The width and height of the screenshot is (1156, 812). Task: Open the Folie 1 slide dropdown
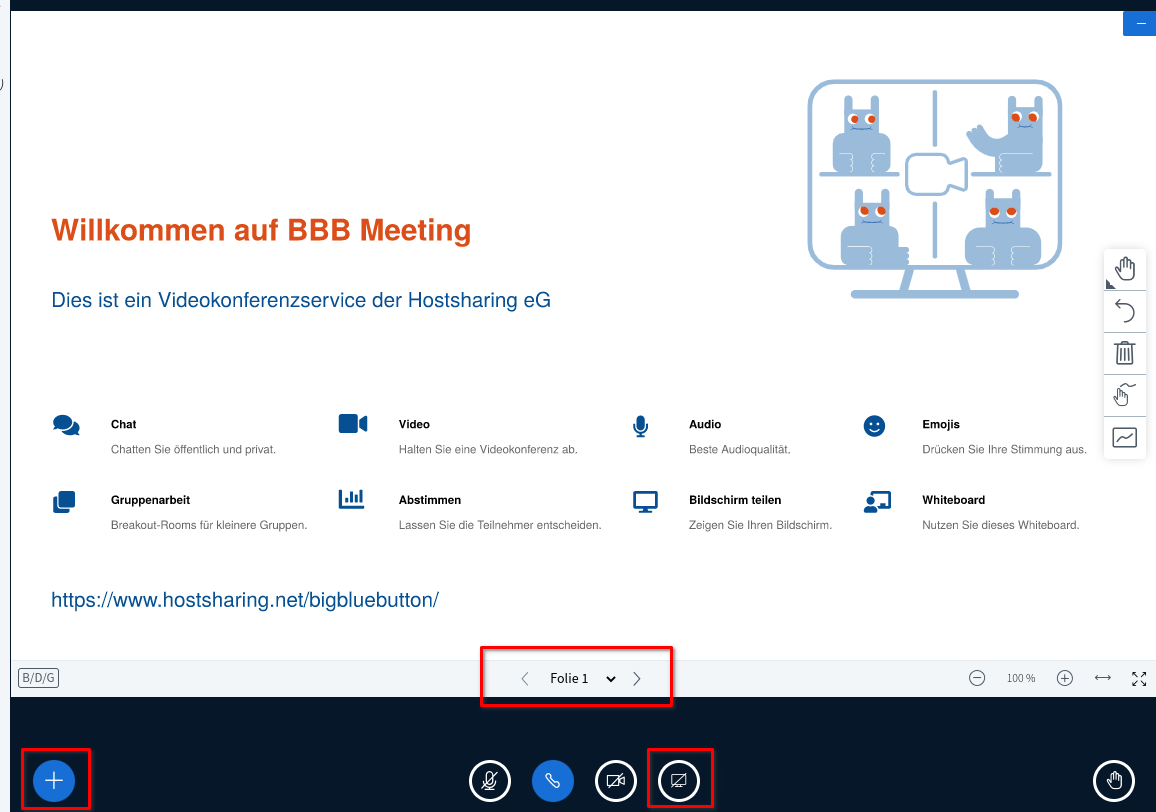(582, 679)
